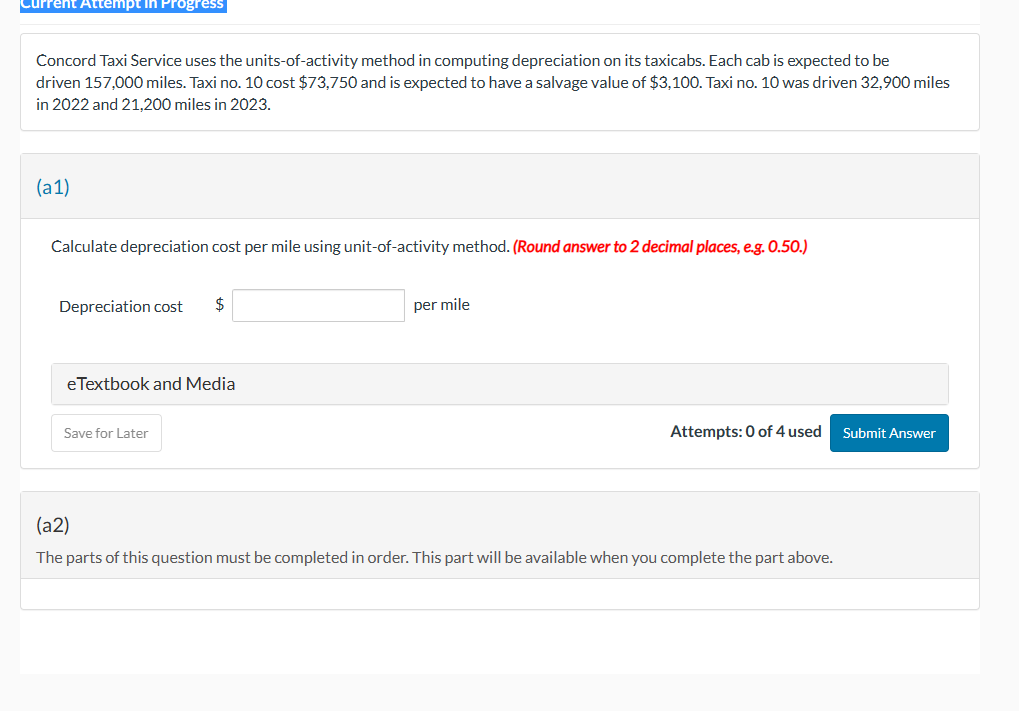Click the blank panel below the (a2) section
The width and height of the screenshot is (1019, 711).
tap(499, 593)
